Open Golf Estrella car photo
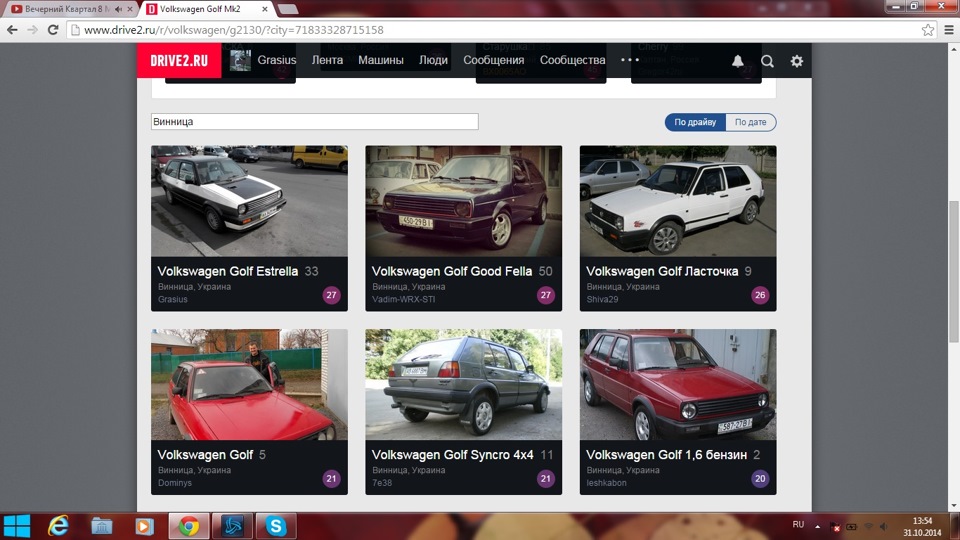This screenshot has height=540, width=960. coord(249,201)
